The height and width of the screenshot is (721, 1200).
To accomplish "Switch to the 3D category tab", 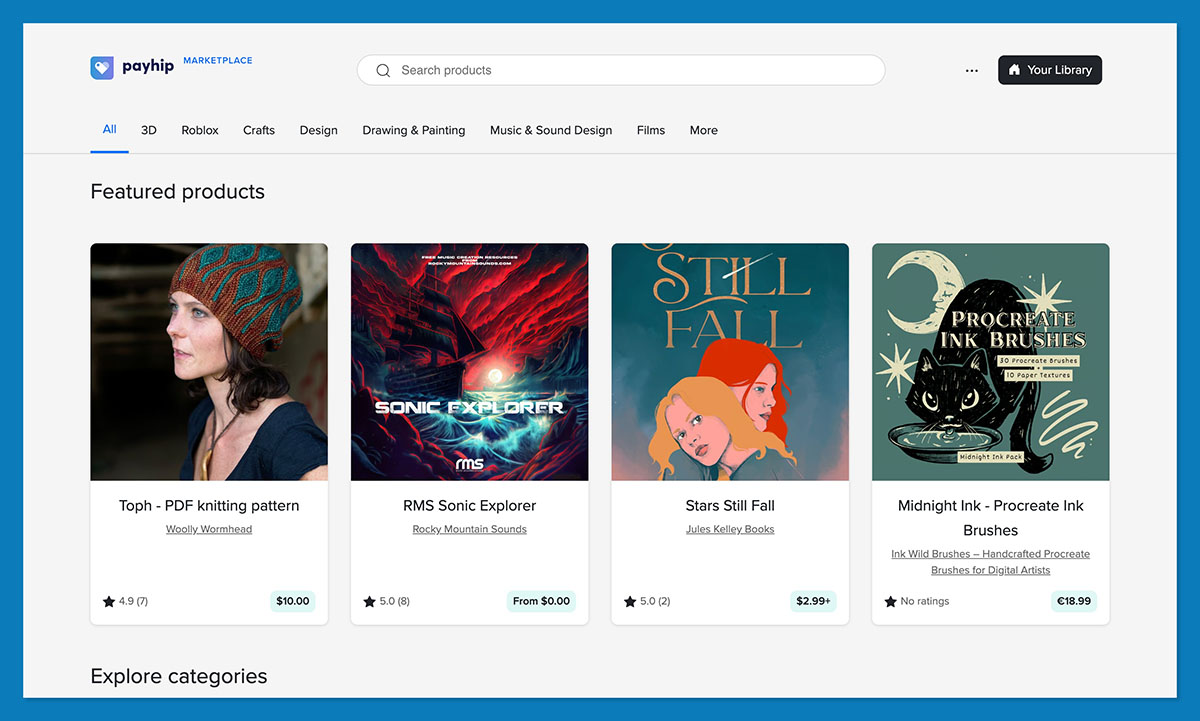I will pyautogui.click(x=149, y=130).
